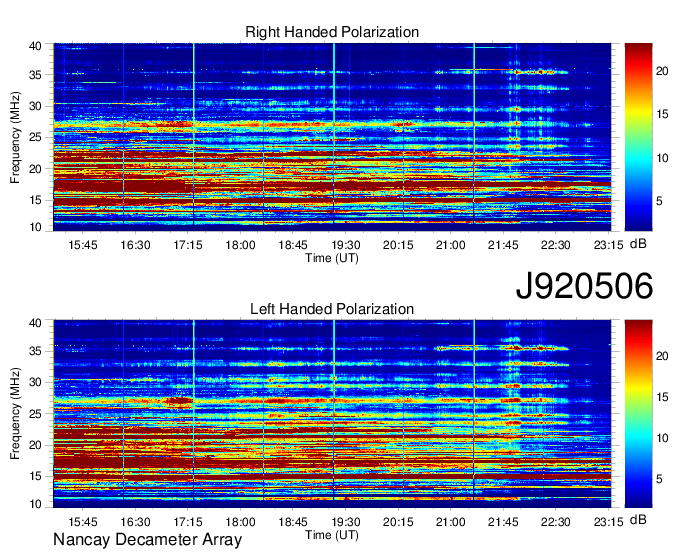Select the 15 MHz tick of Left Handed plot
This screenshot has height=552, width=680.
coord(35,476)
